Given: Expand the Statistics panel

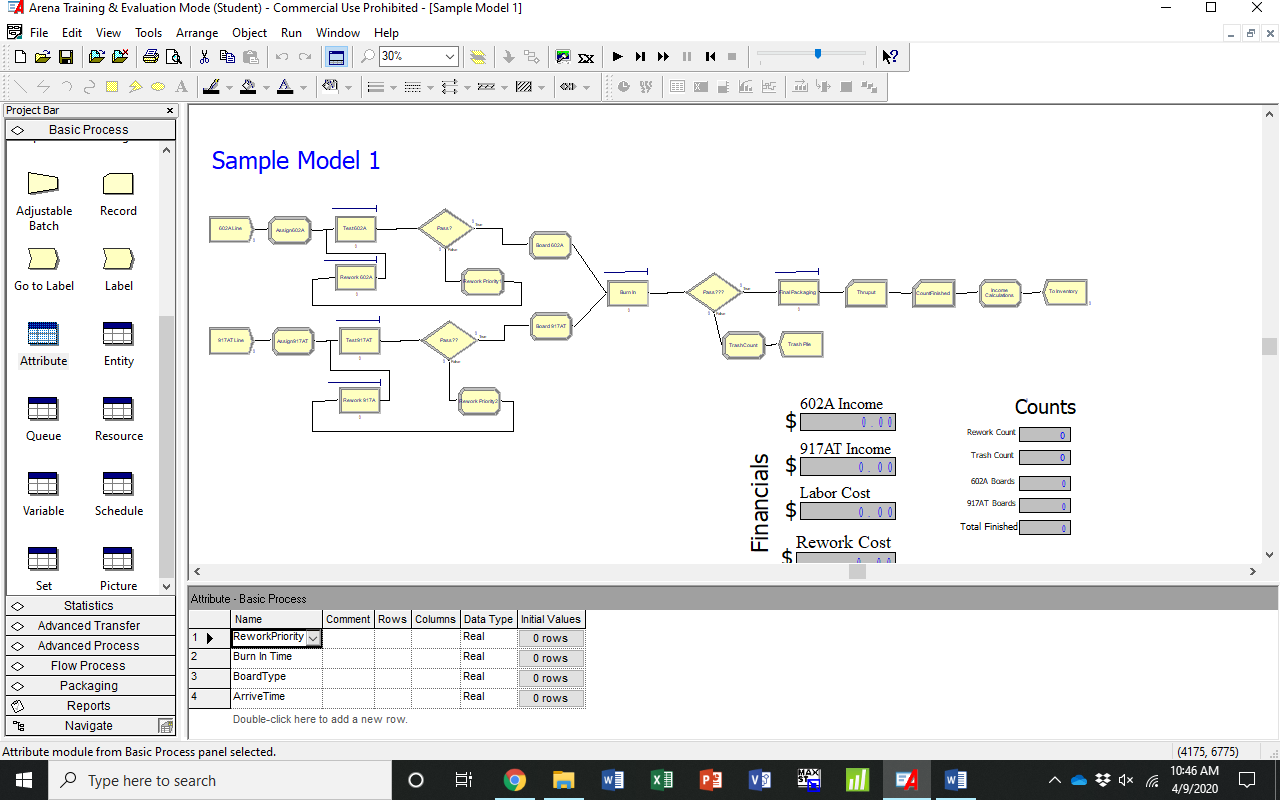Looking at the screenshot, I should [90, 606].
